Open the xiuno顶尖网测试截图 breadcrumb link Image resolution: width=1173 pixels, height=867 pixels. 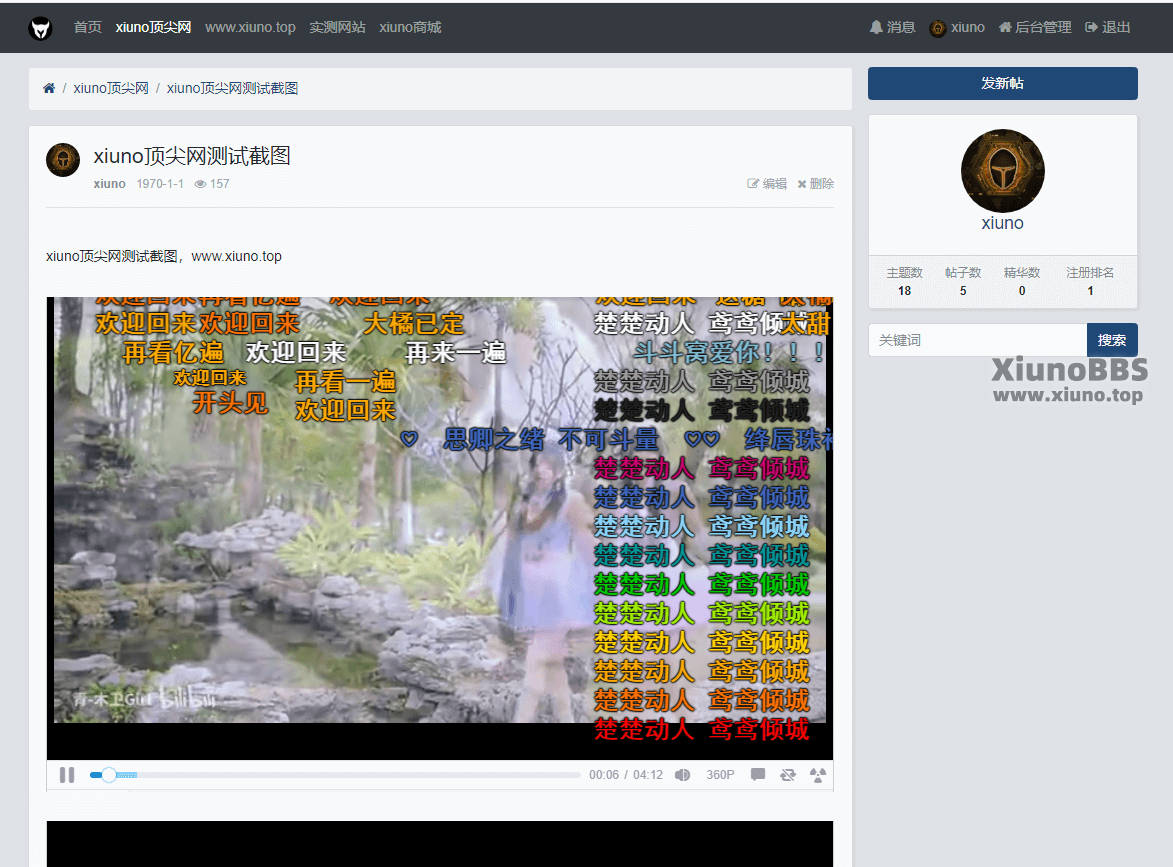tap(232, 88)
